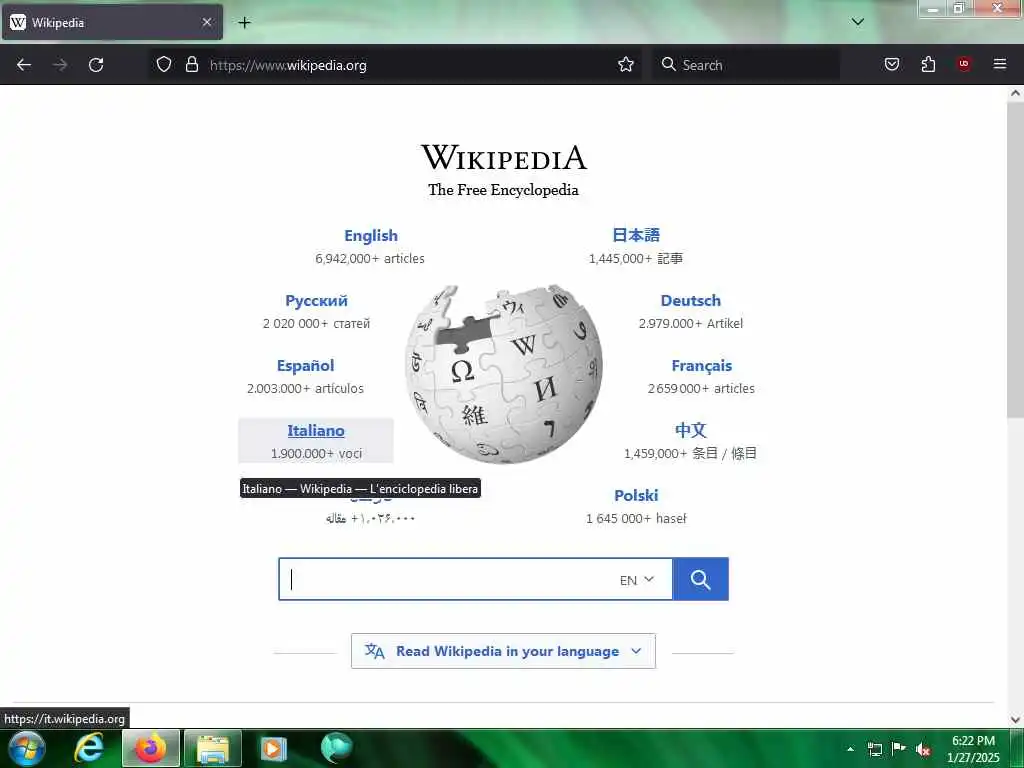The height and width of the screenshot is (768, 1024).
Task: Click the page vertical scrollbar thumb
Action: pos(1015,259)
